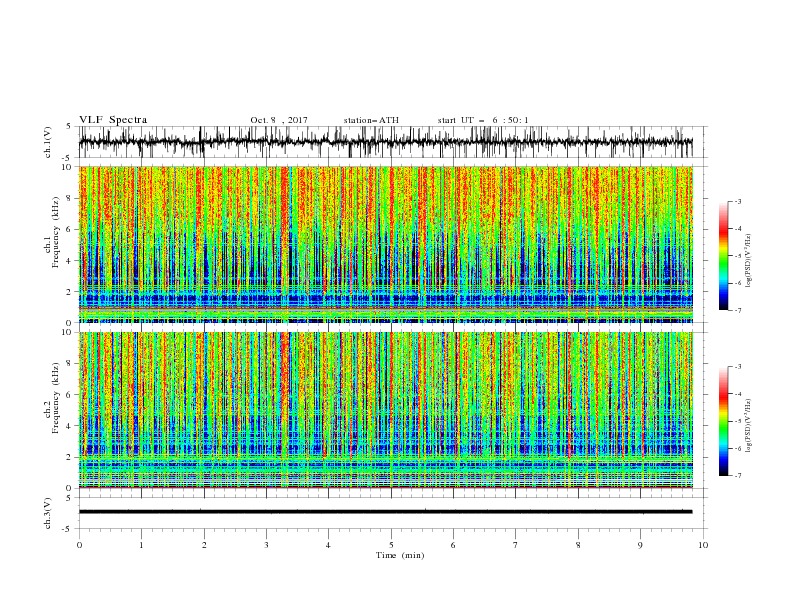Screen dimensions: 792x612
Task: Select the ch.1 "Frequency (kHz)" axis label
Action: click(55, 233)
